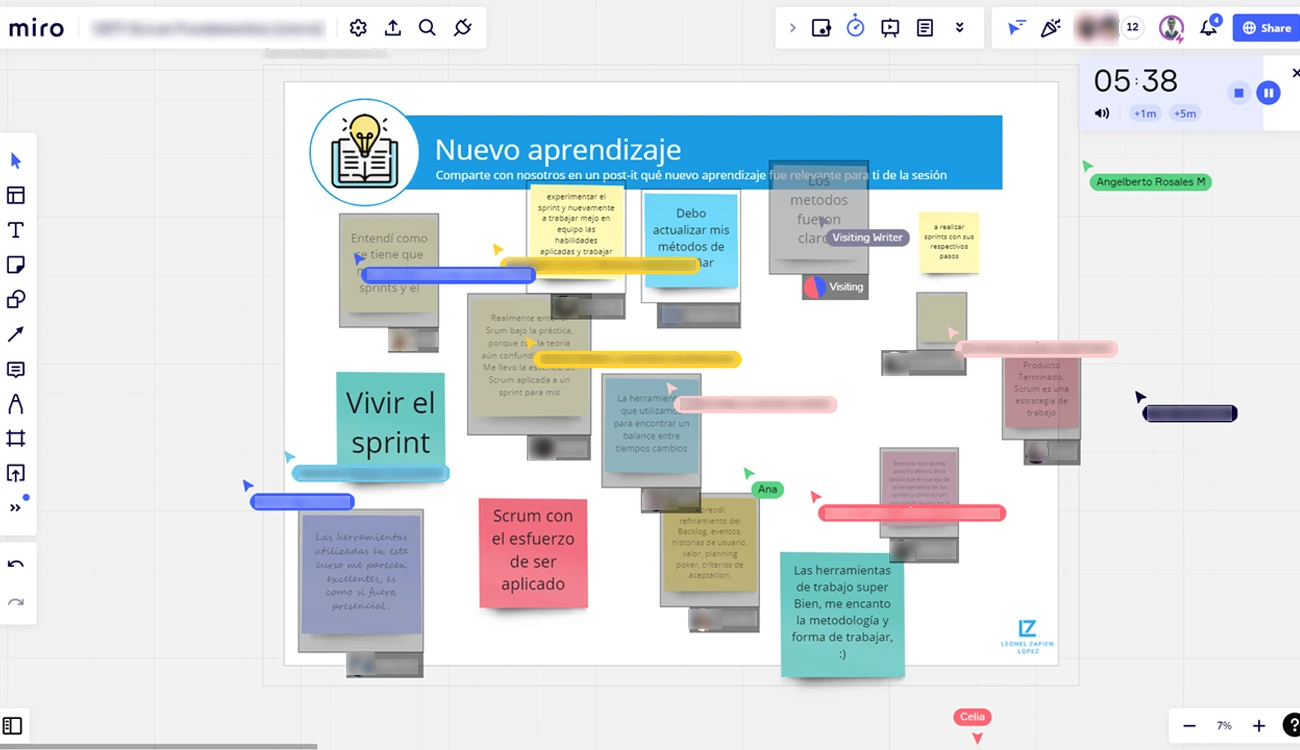This screenshot has height=750, width=1300.
Task: Expand the collapsed top toolbar chevron
Action: pyautogui.click(x=793, y=28)
